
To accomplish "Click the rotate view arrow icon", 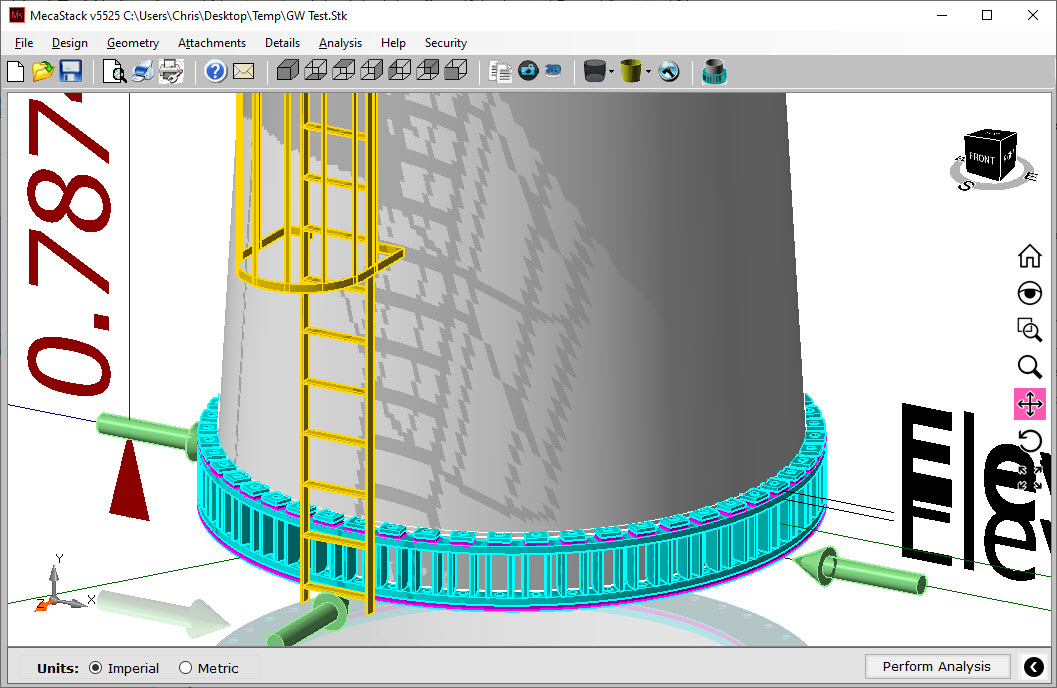I will pyautogui.click(x=1029, y=441).
